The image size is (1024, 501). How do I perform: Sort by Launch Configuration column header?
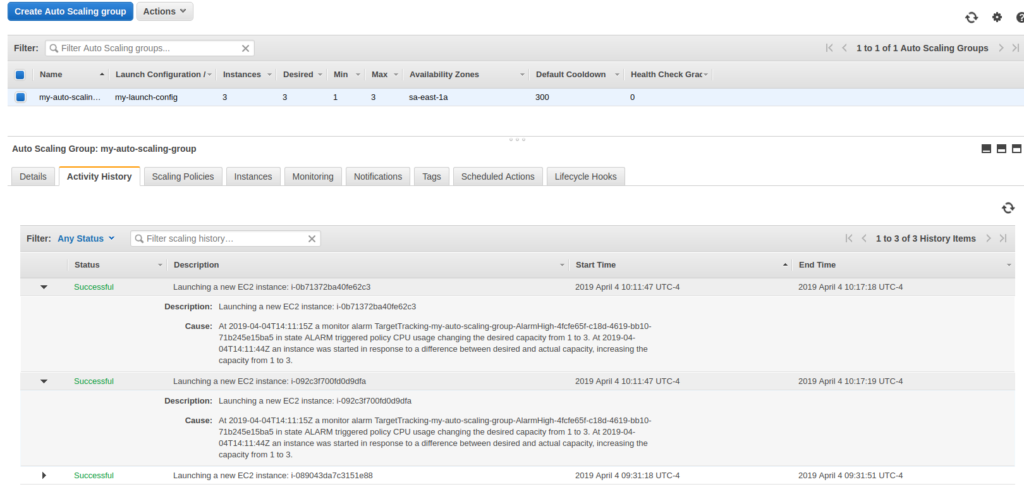(x=160, y=74)
